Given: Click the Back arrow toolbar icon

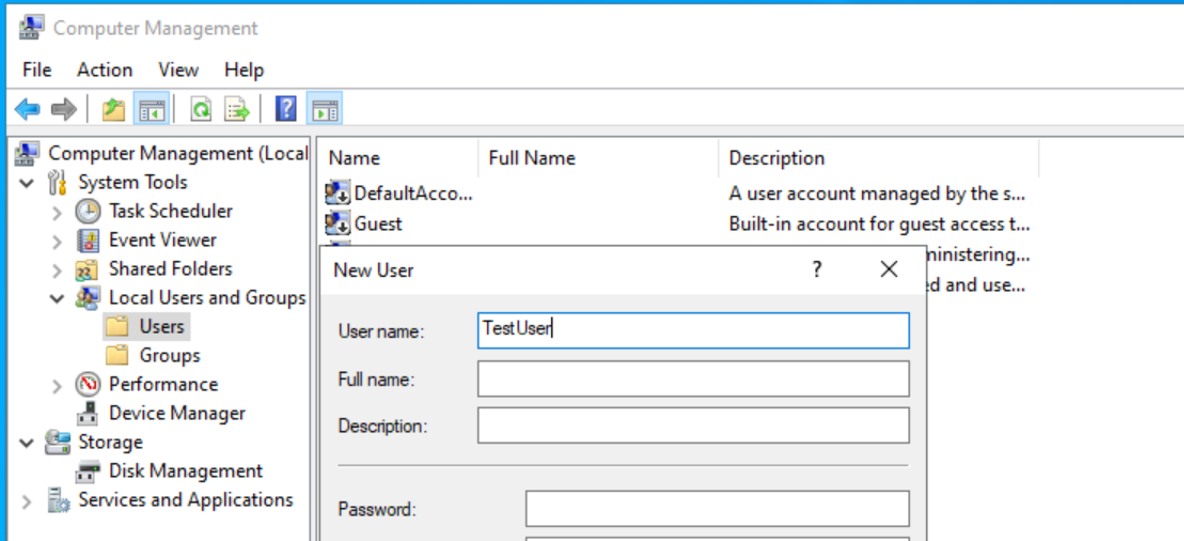Looking at the screenshot, I should click(x=28, y=109).
